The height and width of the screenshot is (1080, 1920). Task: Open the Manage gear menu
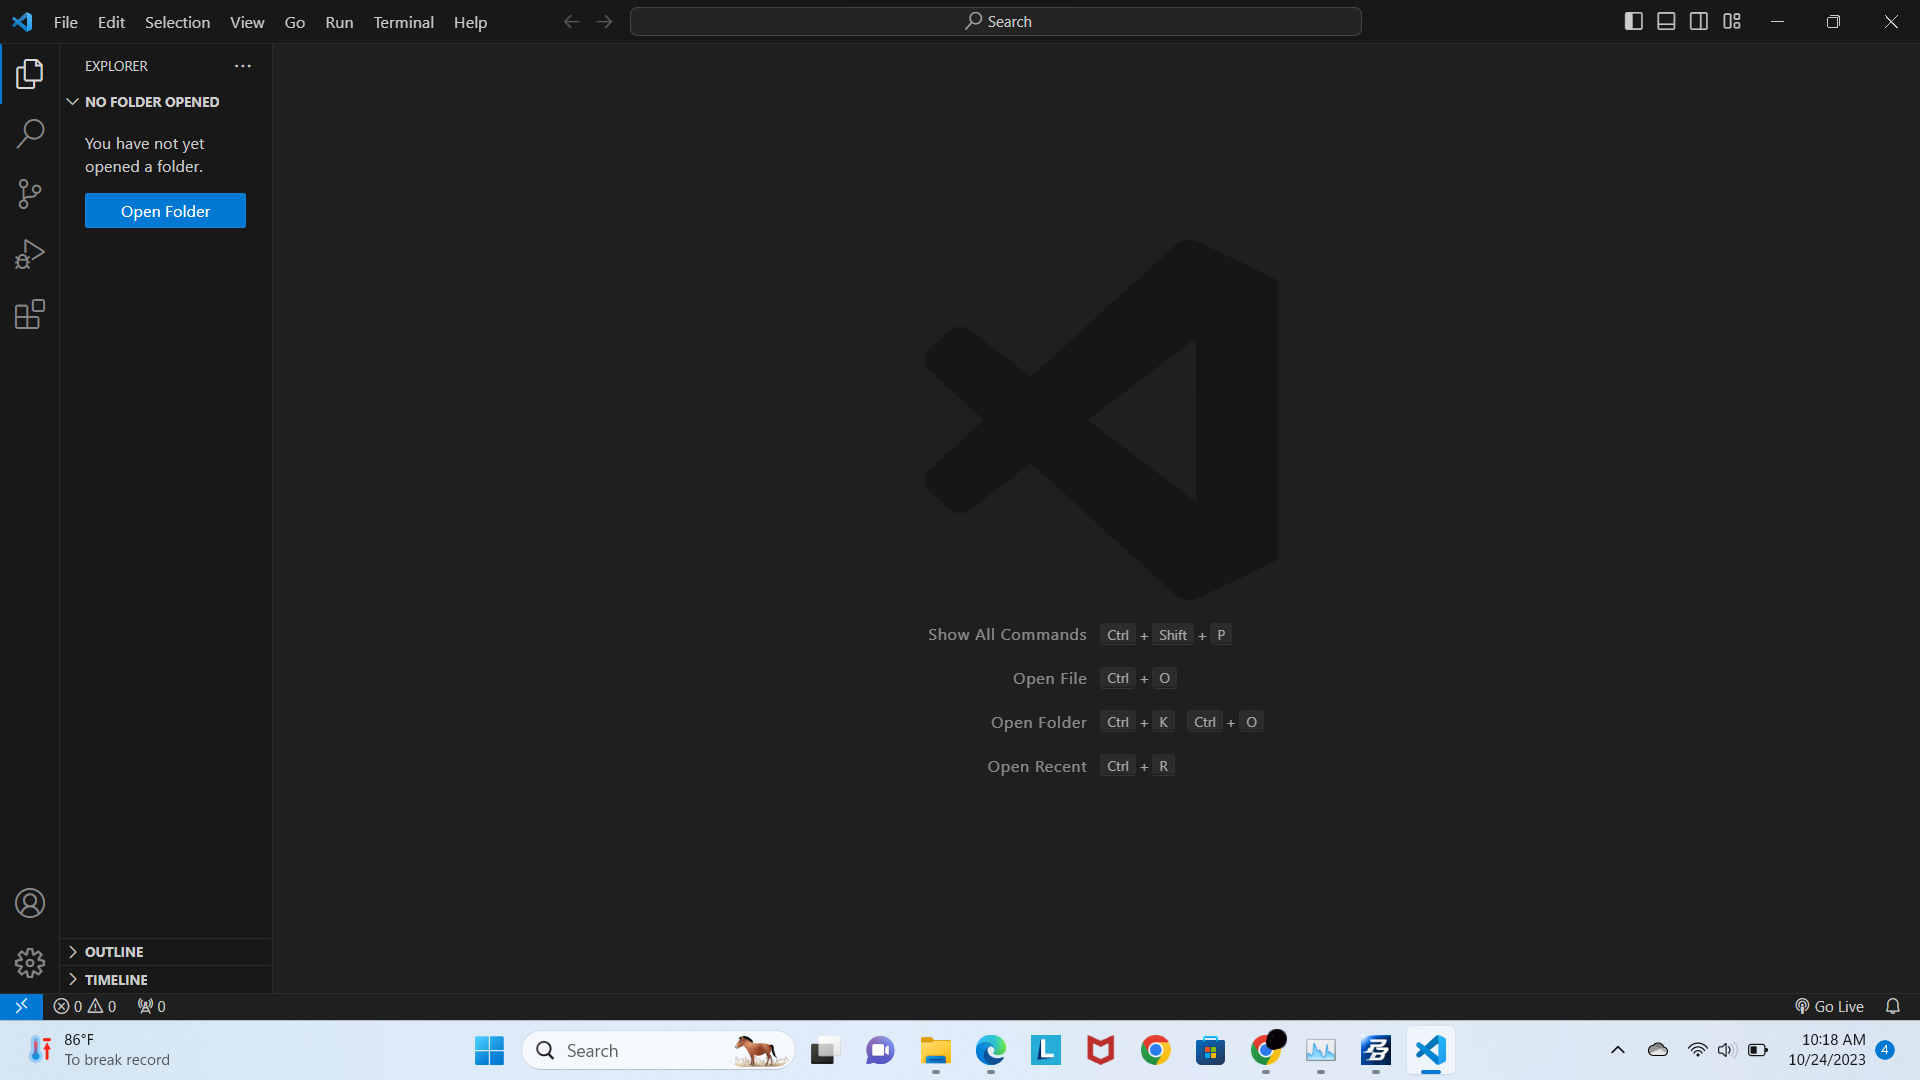[x=29, y=962]
